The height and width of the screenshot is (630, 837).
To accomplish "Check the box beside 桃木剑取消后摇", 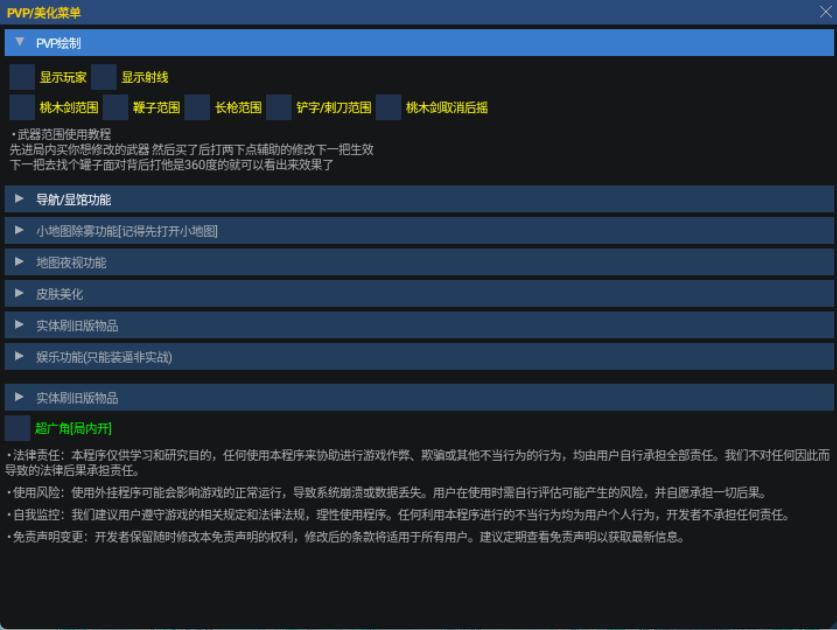I will [388, 107].
